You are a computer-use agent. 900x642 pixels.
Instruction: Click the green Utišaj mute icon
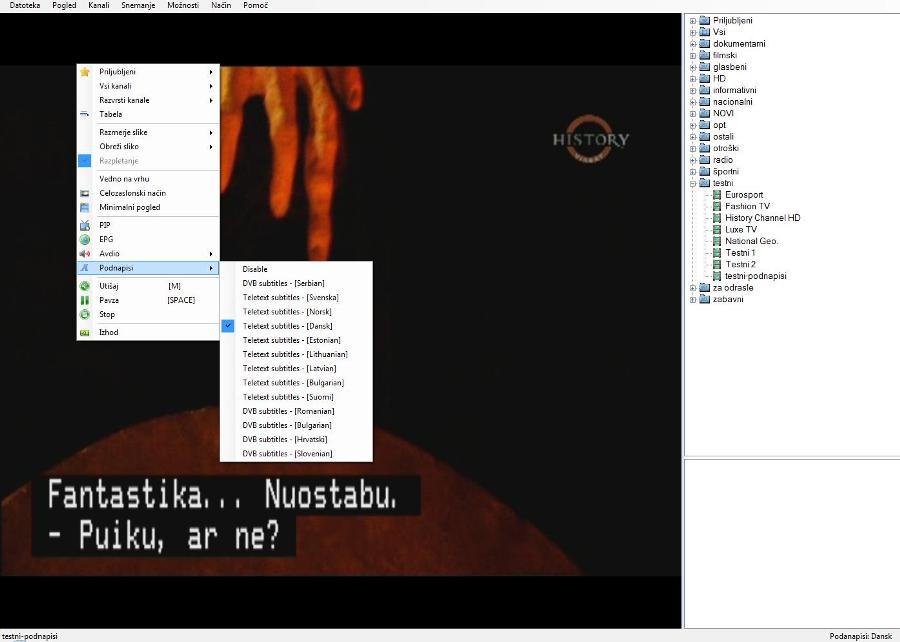point(85,286)
